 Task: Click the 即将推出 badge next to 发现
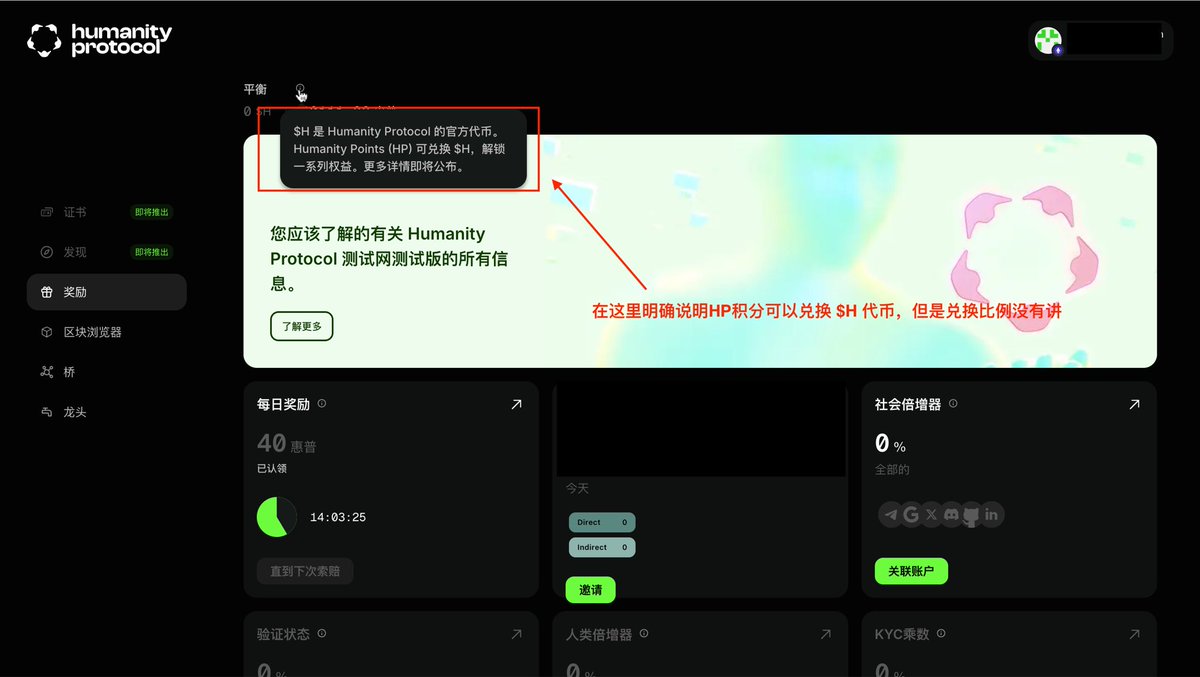pyautogui.click(x=151, y=252)
